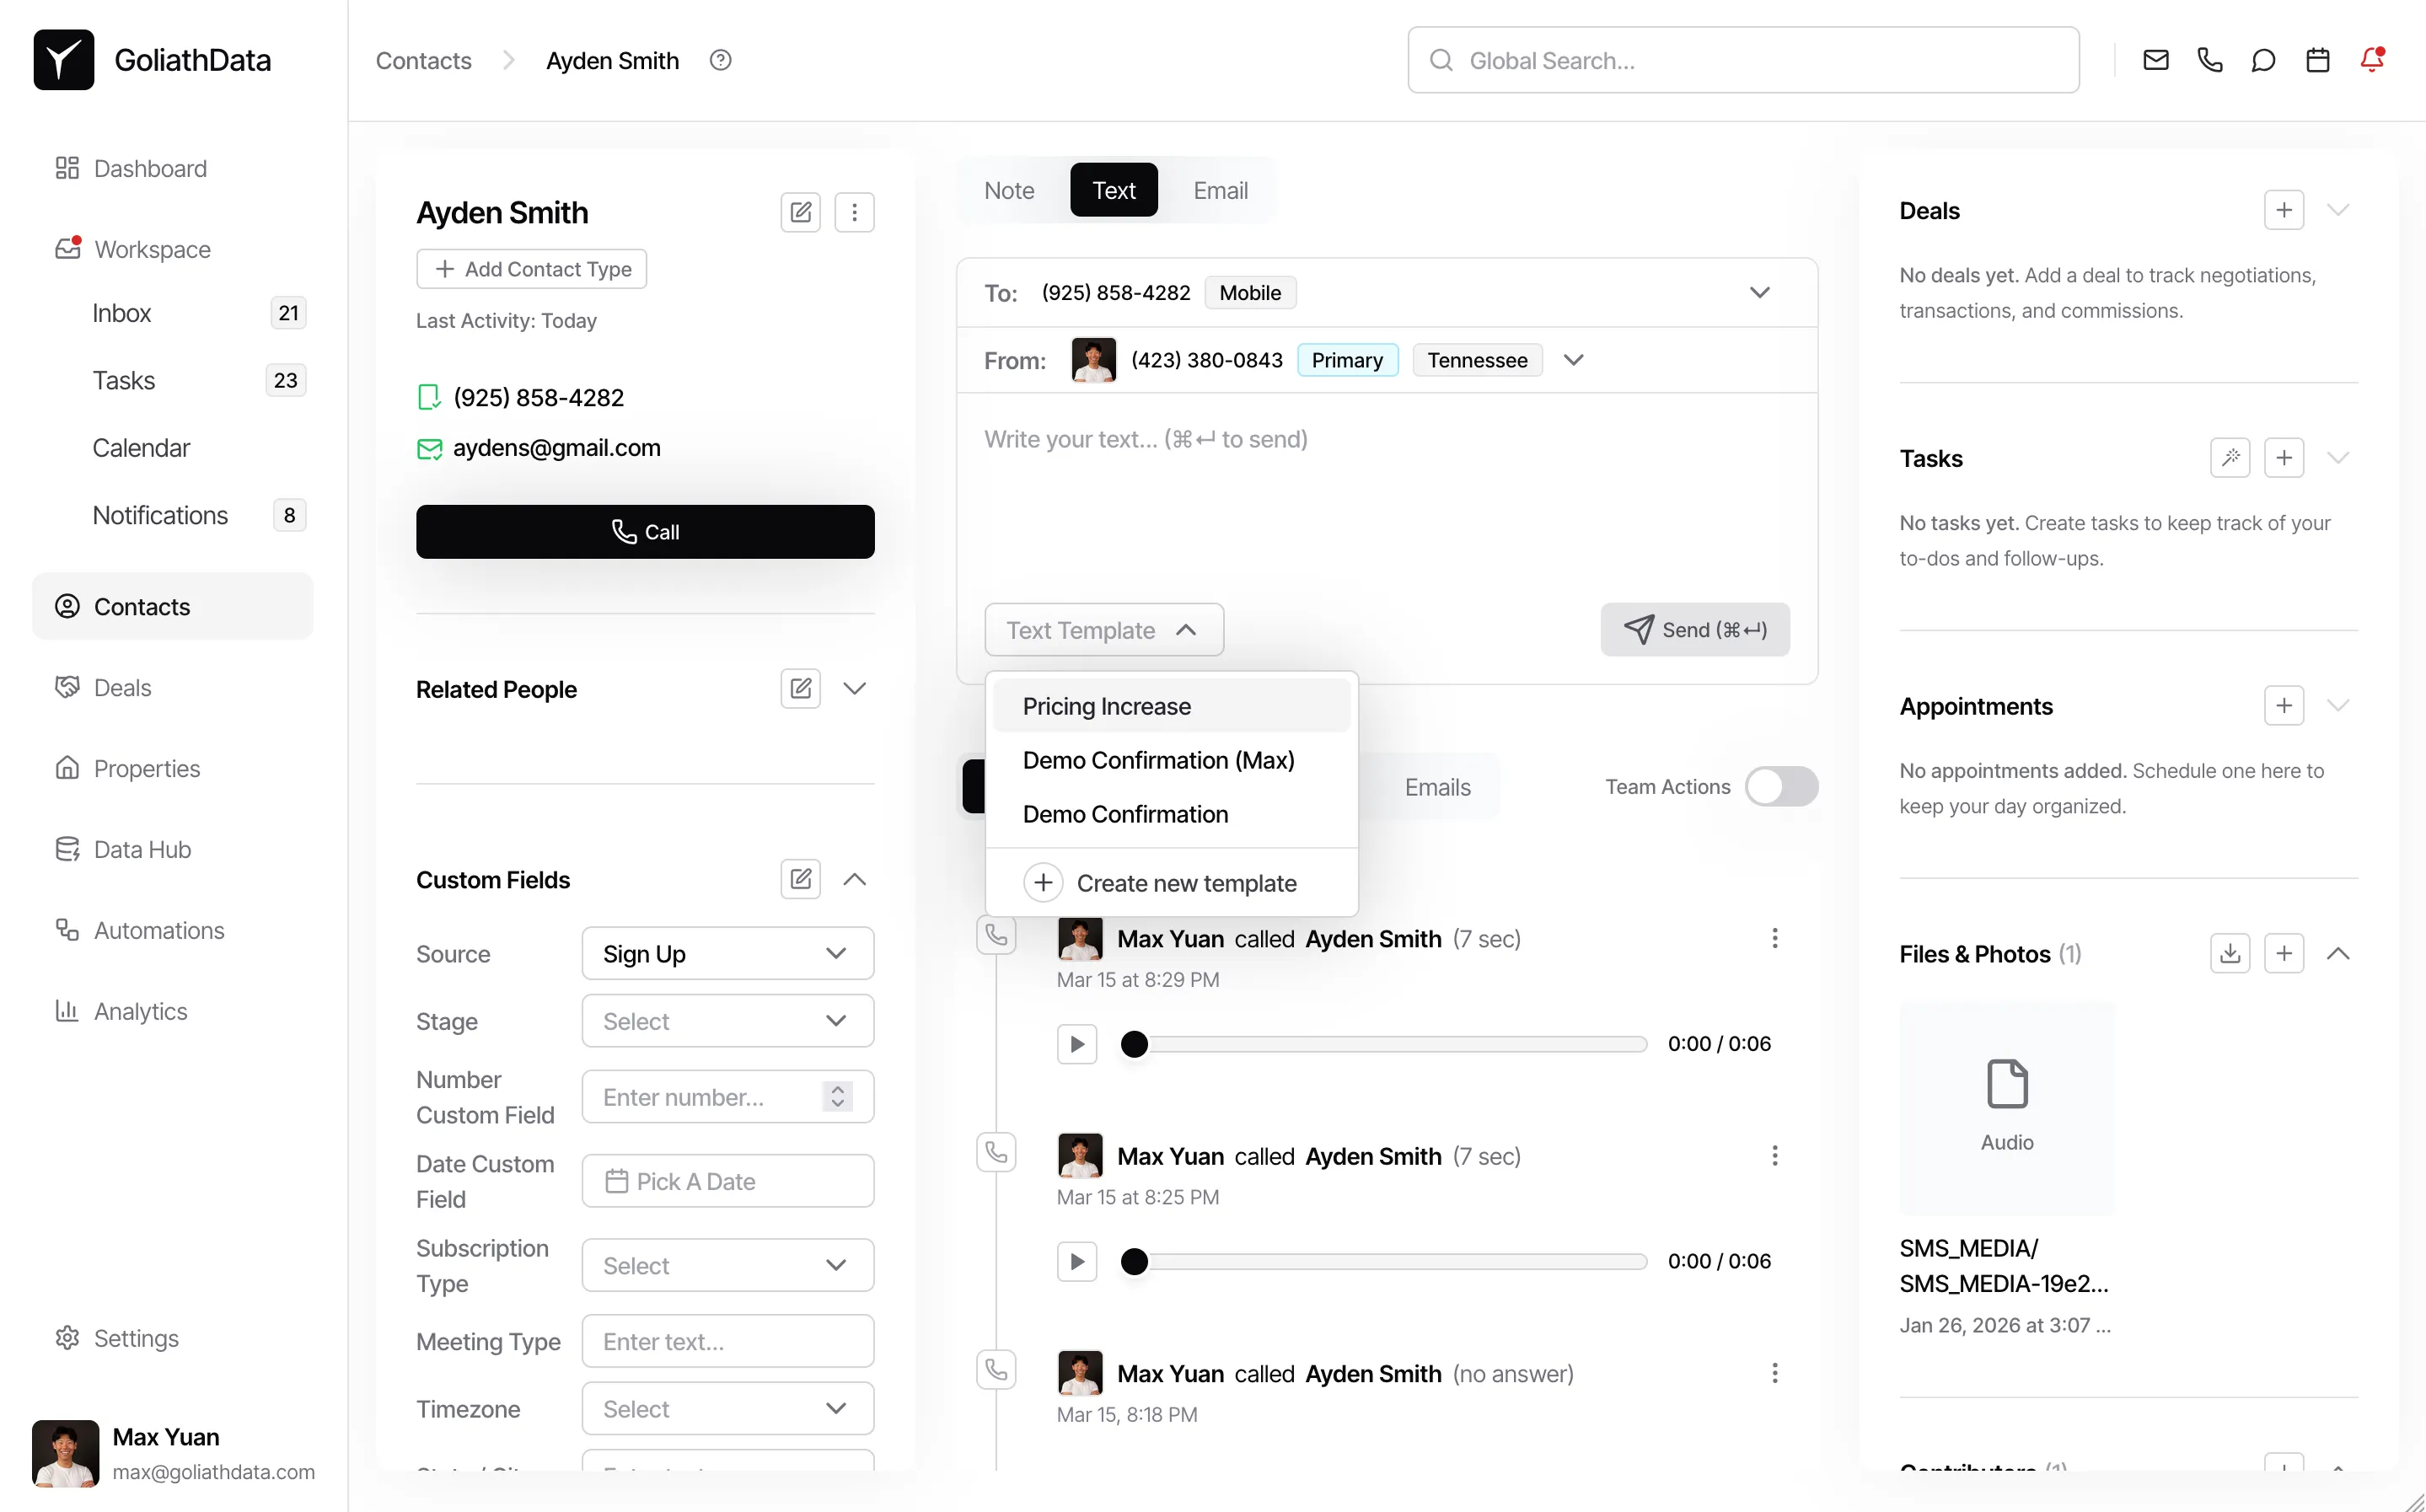Switch to the Email tab

coord(1220,190)
